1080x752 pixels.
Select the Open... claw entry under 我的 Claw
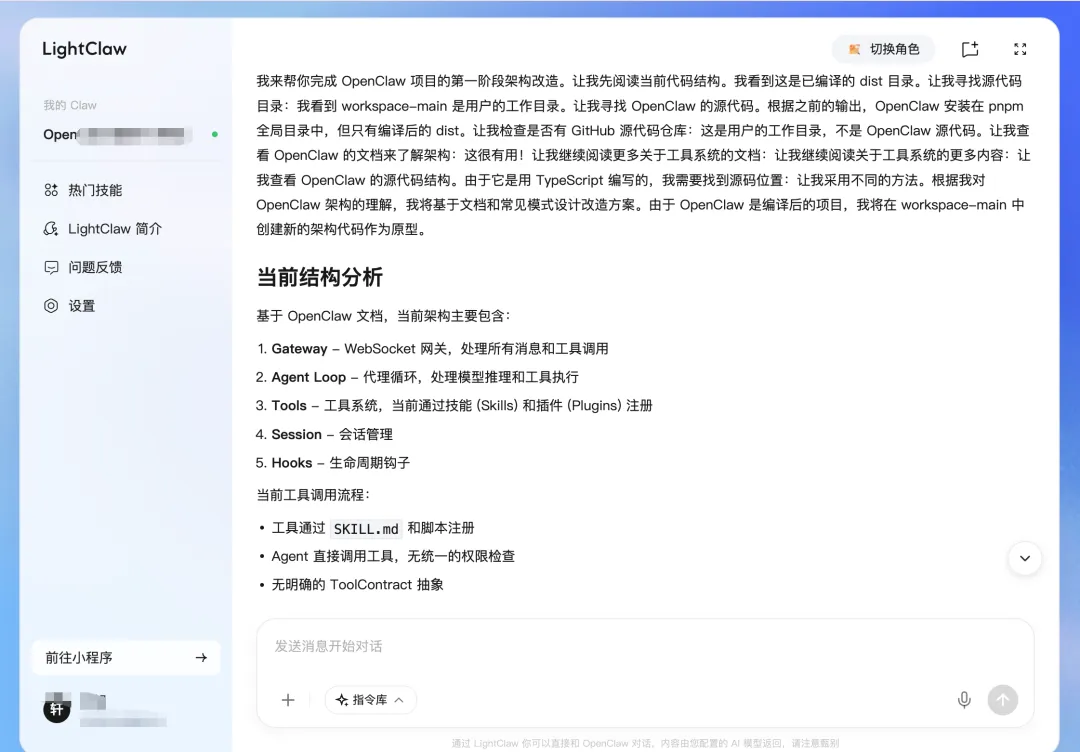click(125, 134)
